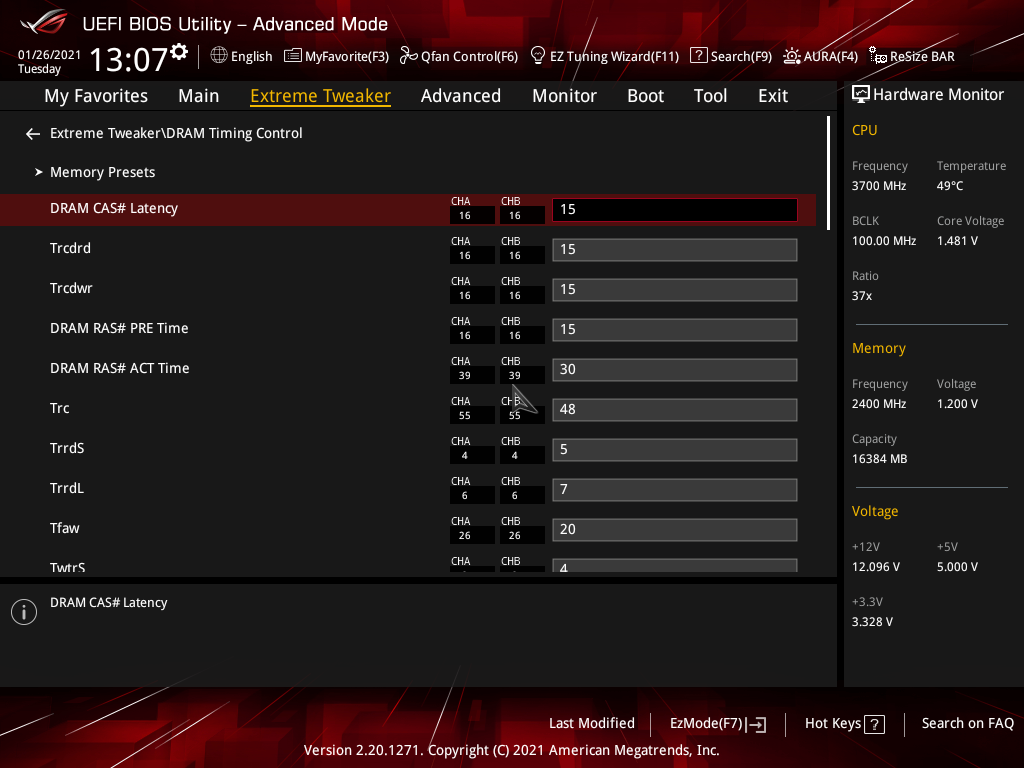Open Qfan Control(F6) fan icon
The width and height of the screenshot is (1024, 768).
click(x=409, y=56)
